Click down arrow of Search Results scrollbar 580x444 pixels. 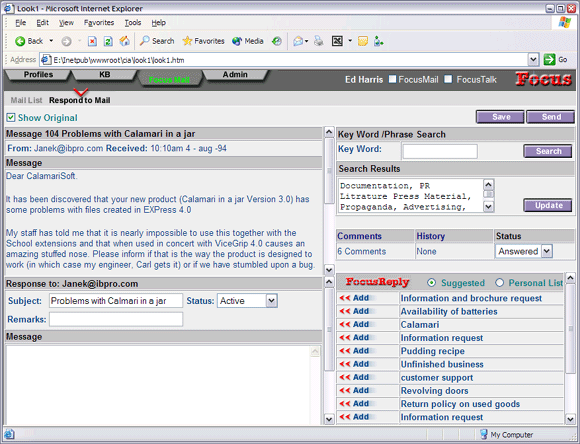point(489,206)
